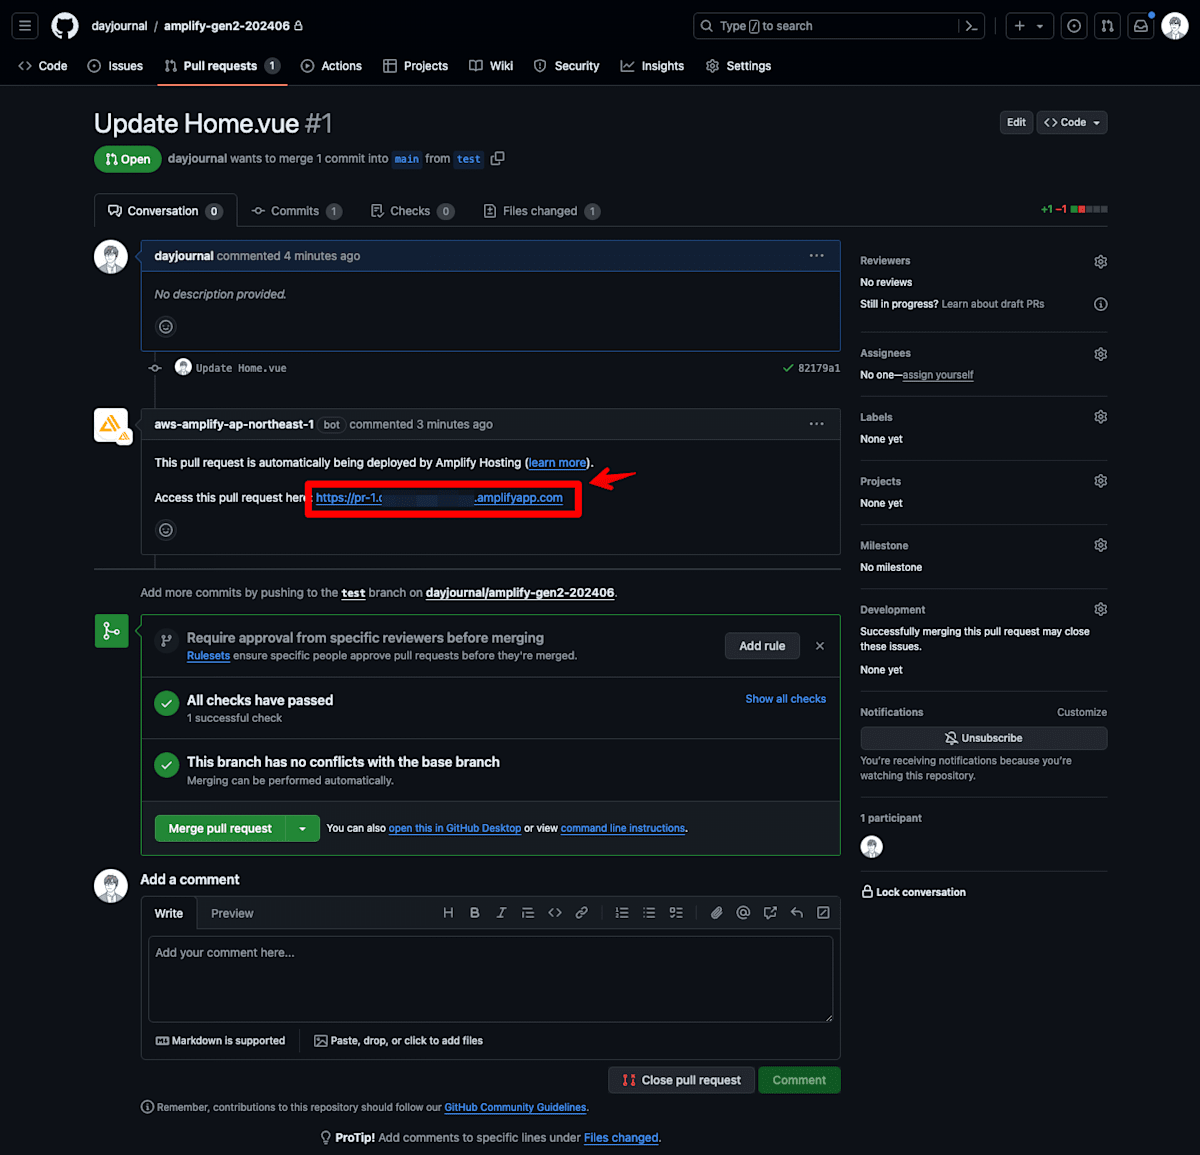The image size is (1200, 1155).
Task: Open the Actions repository tab
Action: [x=331, y=66]
